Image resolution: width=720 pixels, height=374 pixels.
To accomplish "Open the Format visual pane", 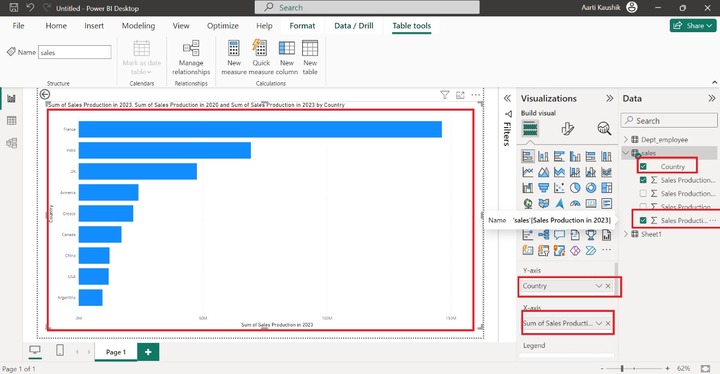I will [x=568, y=129].
